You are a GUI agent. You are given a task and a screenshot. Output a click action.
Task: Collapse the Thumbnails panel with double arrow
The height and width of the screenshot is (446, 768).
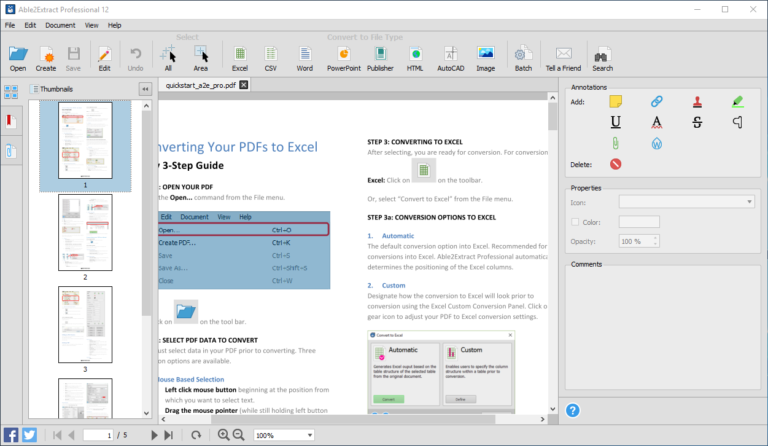tap(145, 89)
